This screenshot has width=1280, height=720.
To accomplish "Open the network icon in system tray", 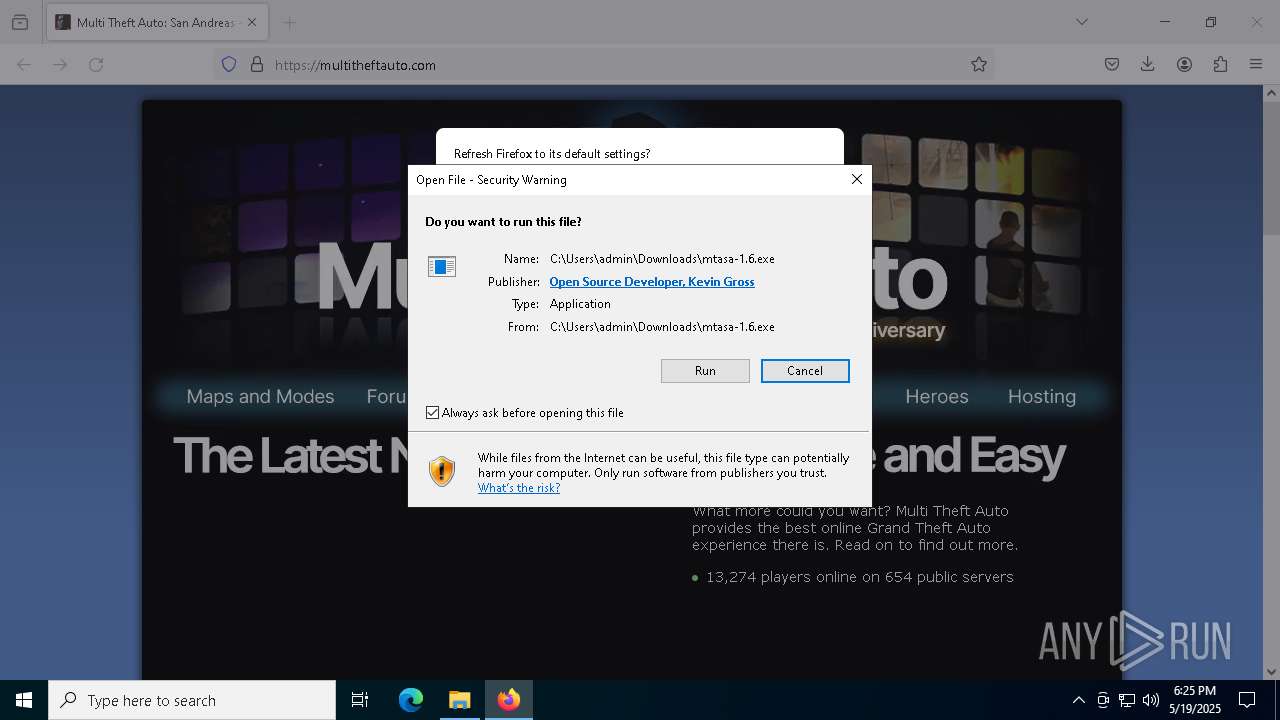I will coord(1127,700).
